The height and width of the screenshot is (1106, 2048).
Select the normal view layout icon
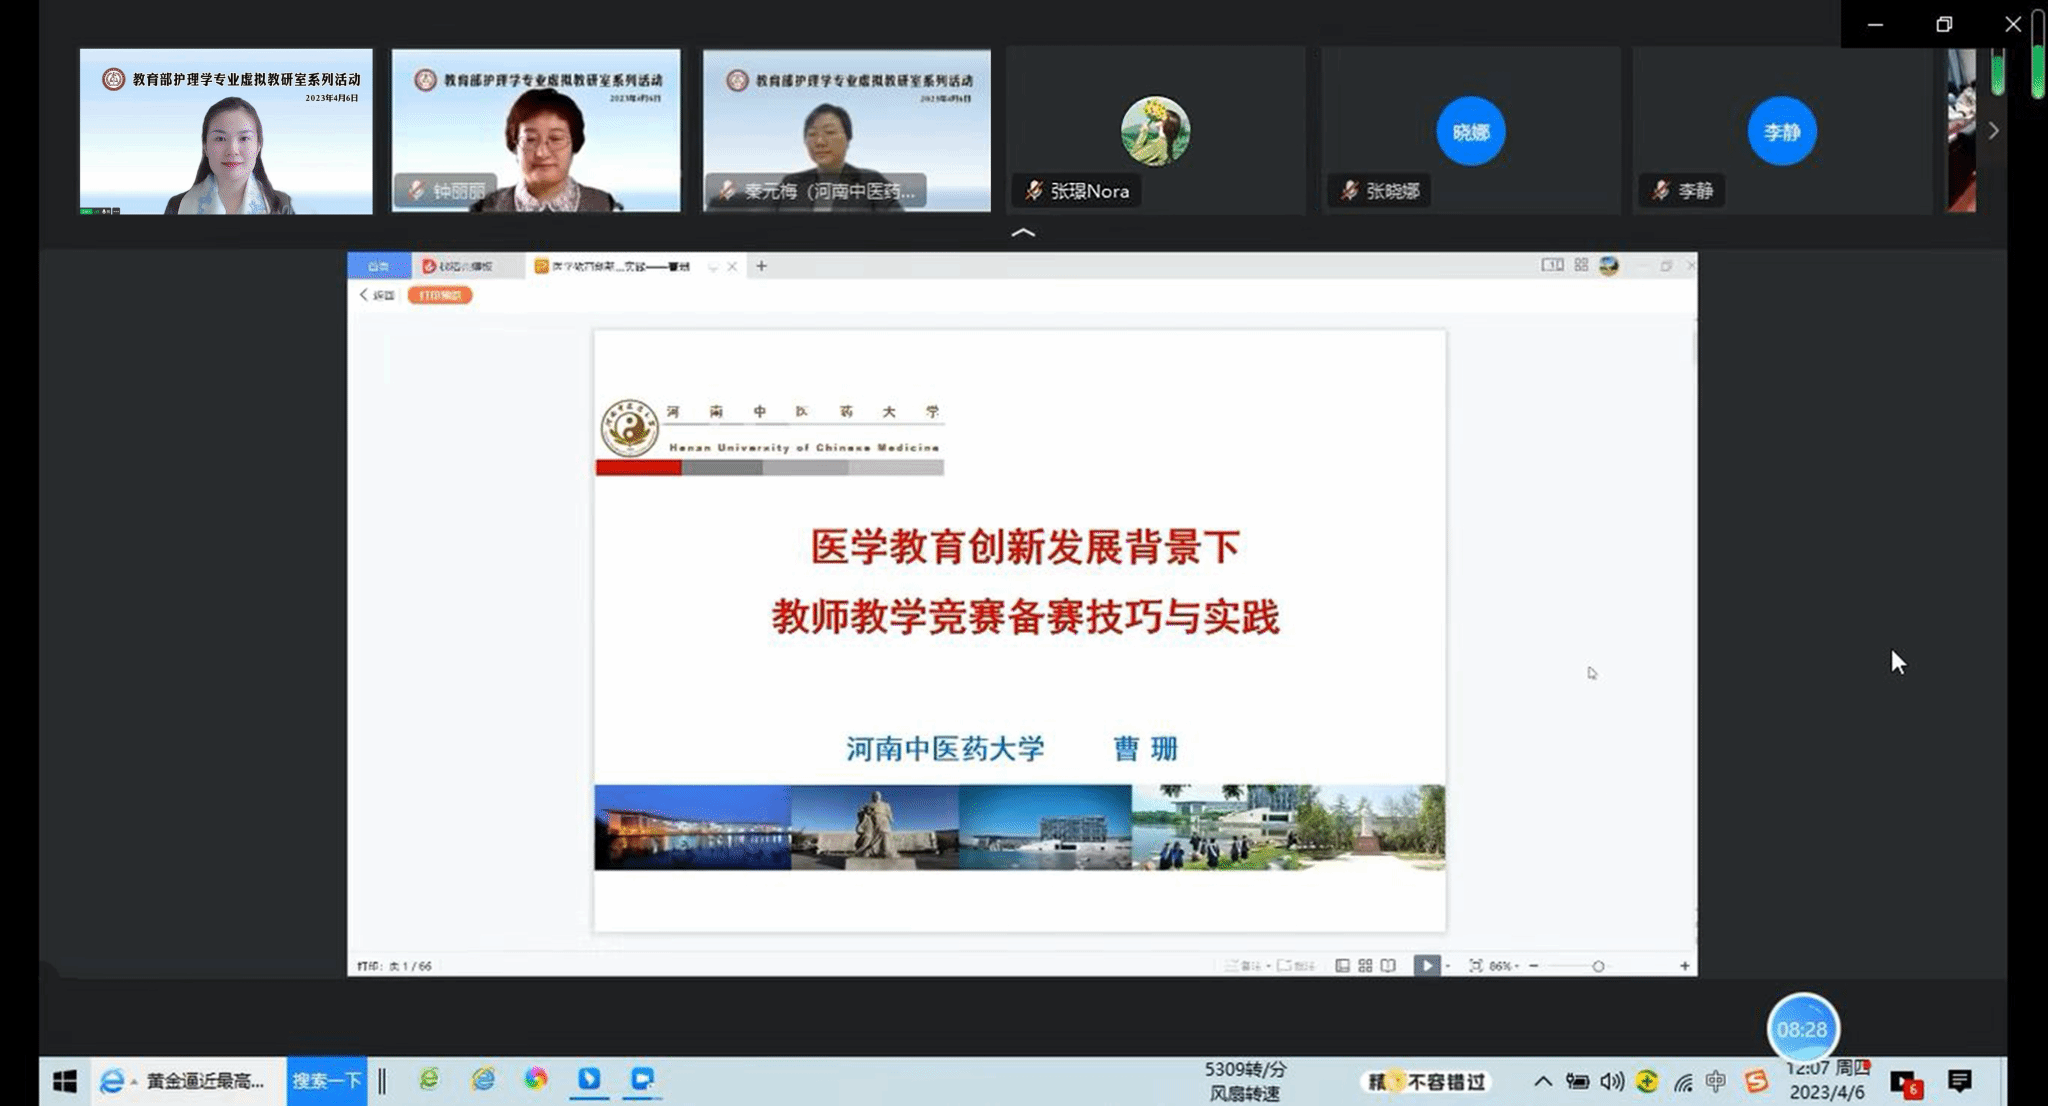tap(1342, 965)
